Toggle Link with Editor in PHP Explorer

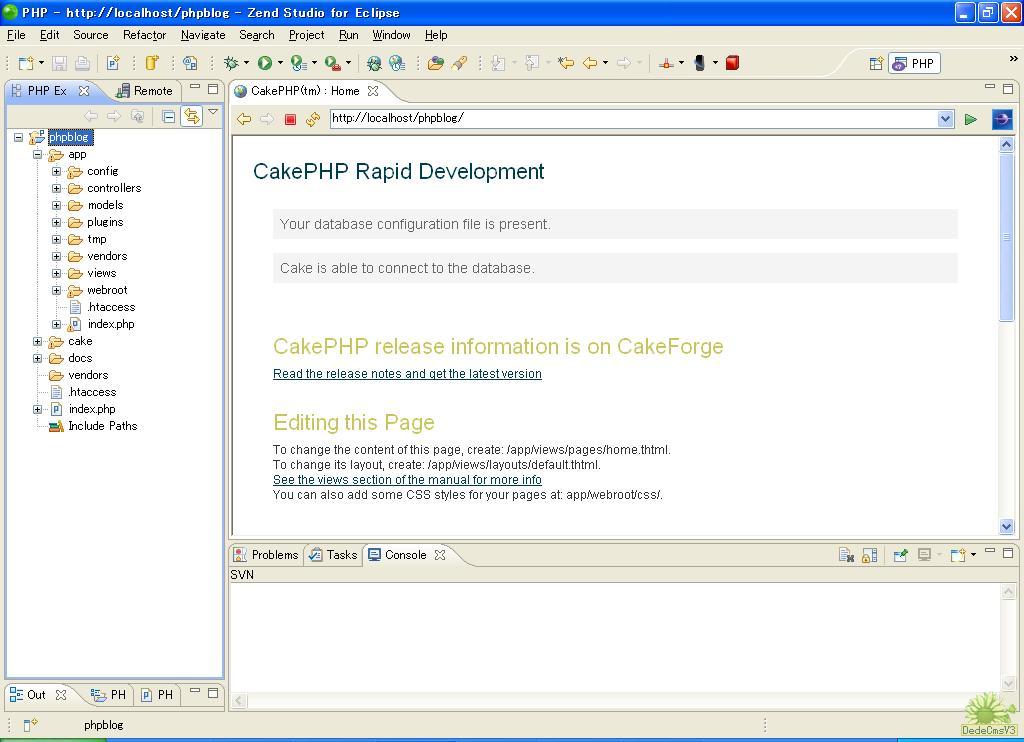(x=191, y=116)
